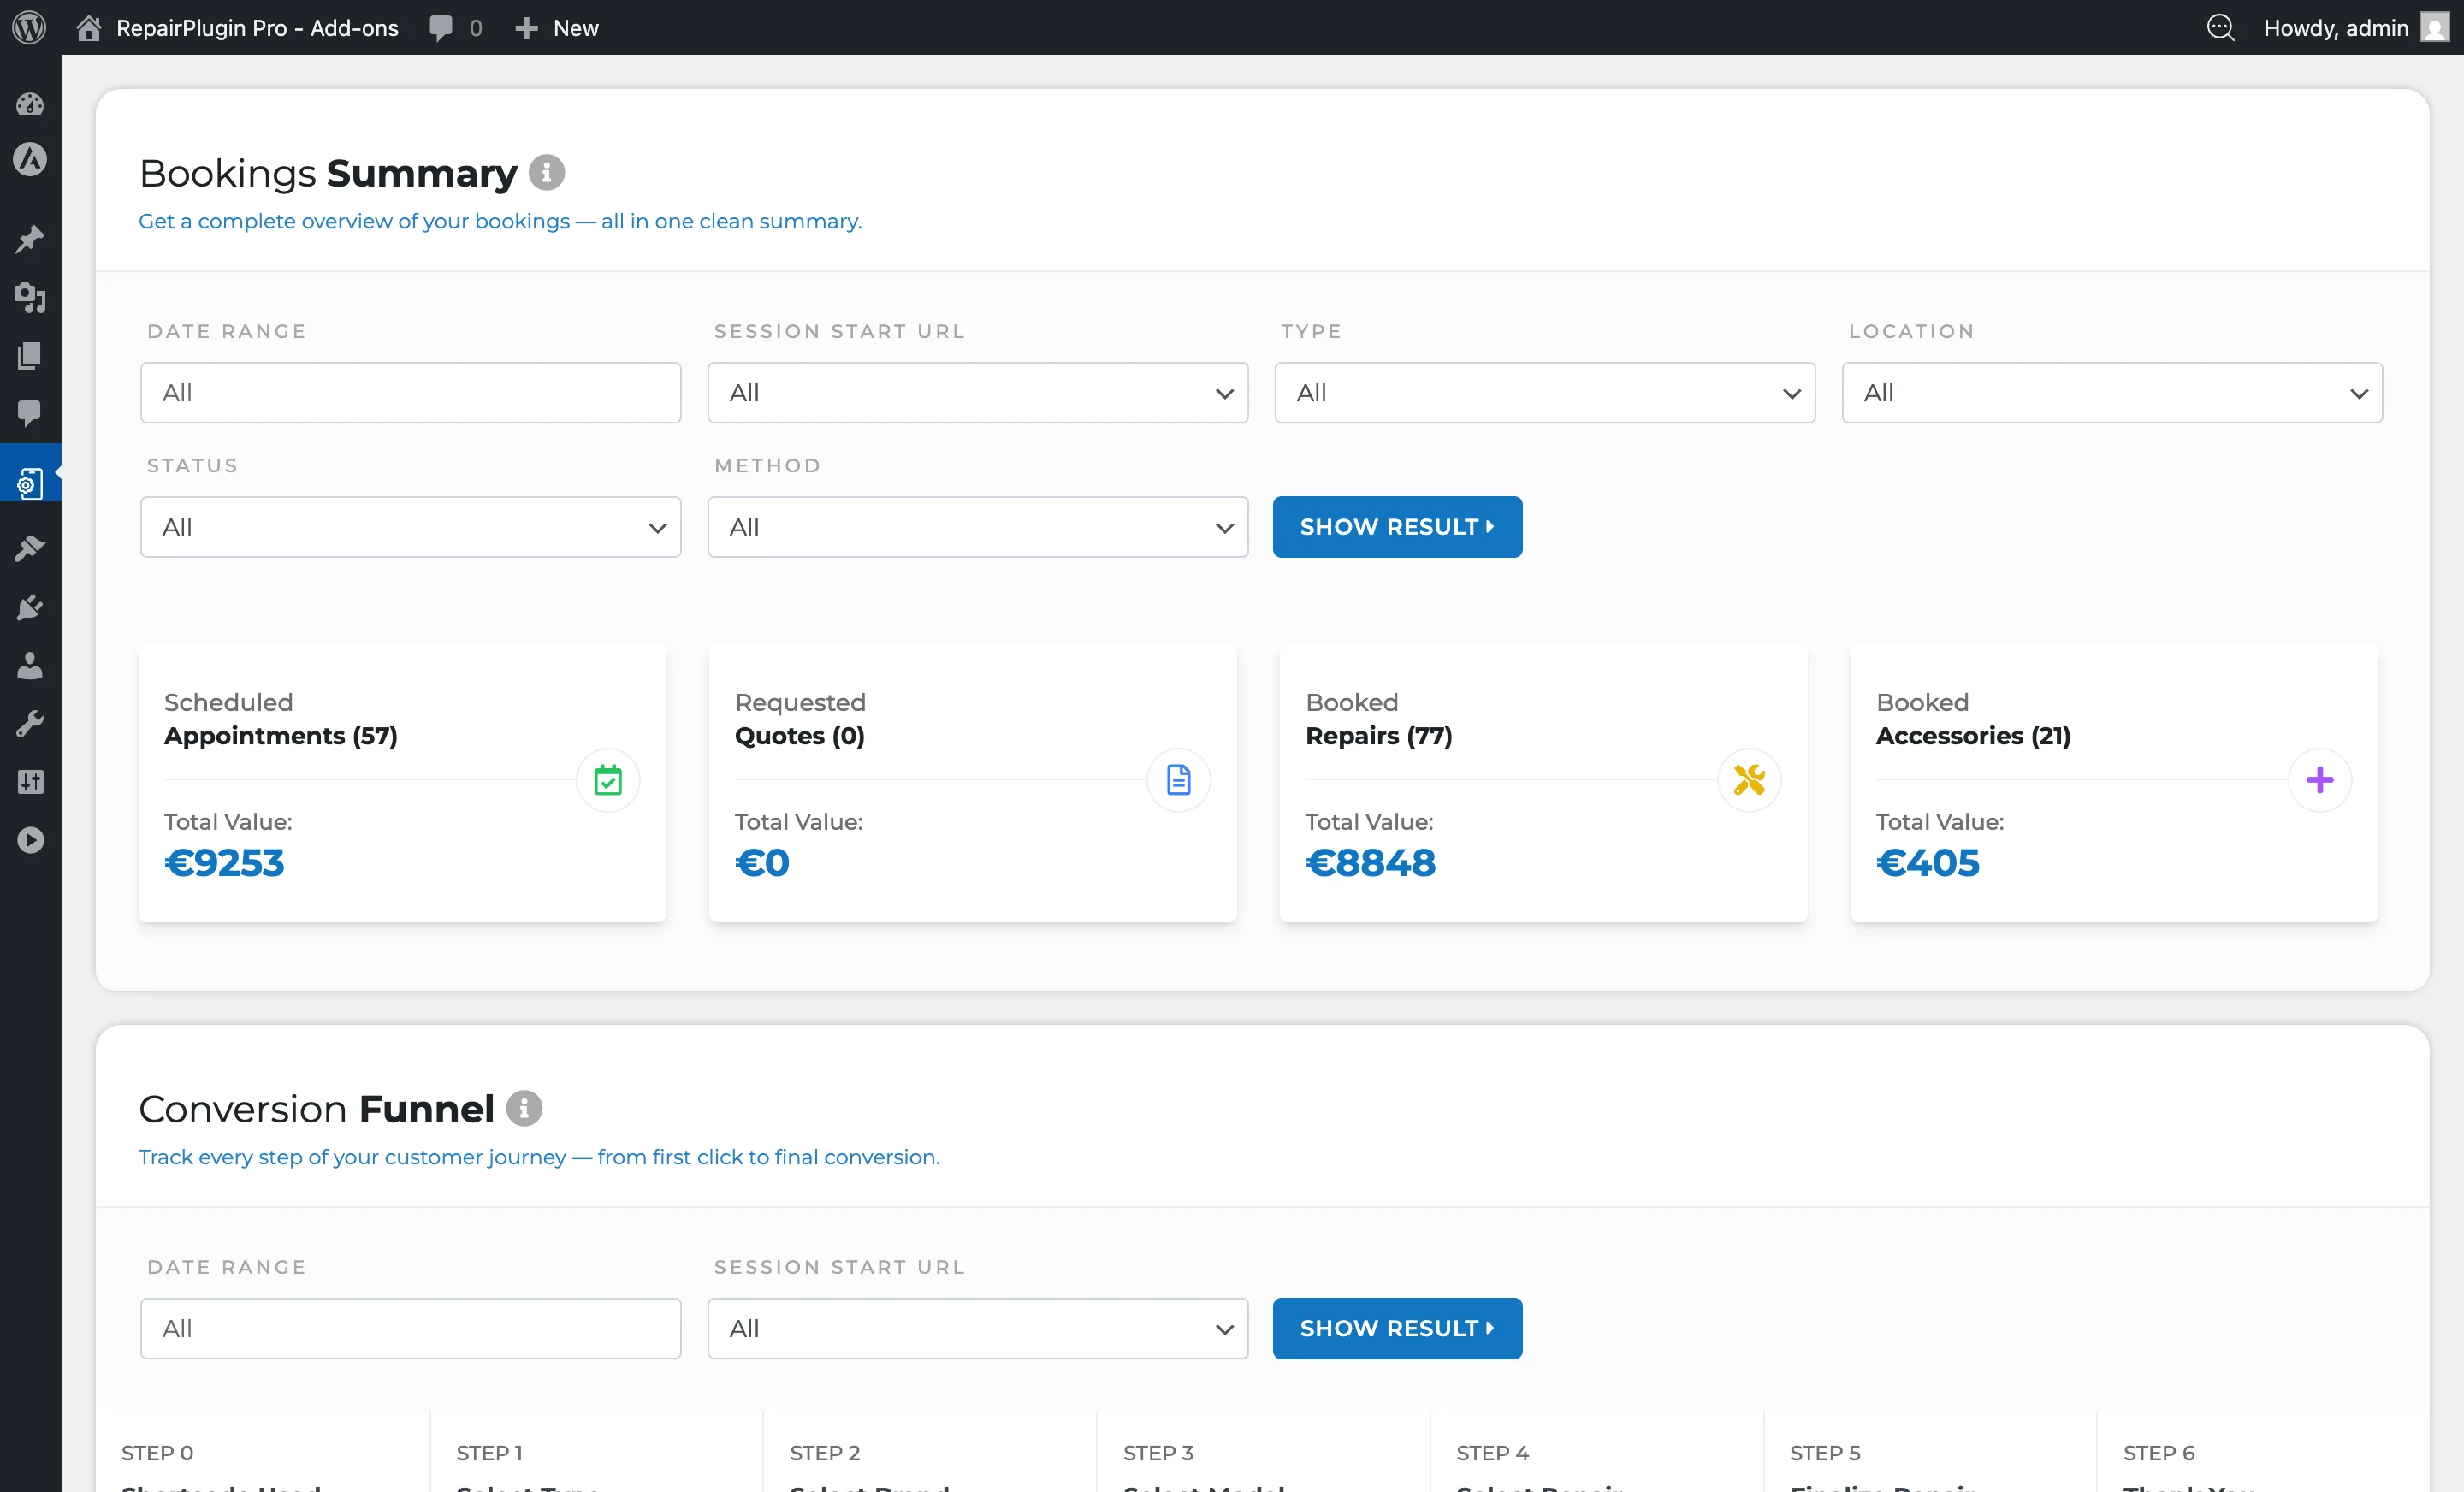Open the Media library icon
The image size is (2464, 1492).
tap(30, 298)
